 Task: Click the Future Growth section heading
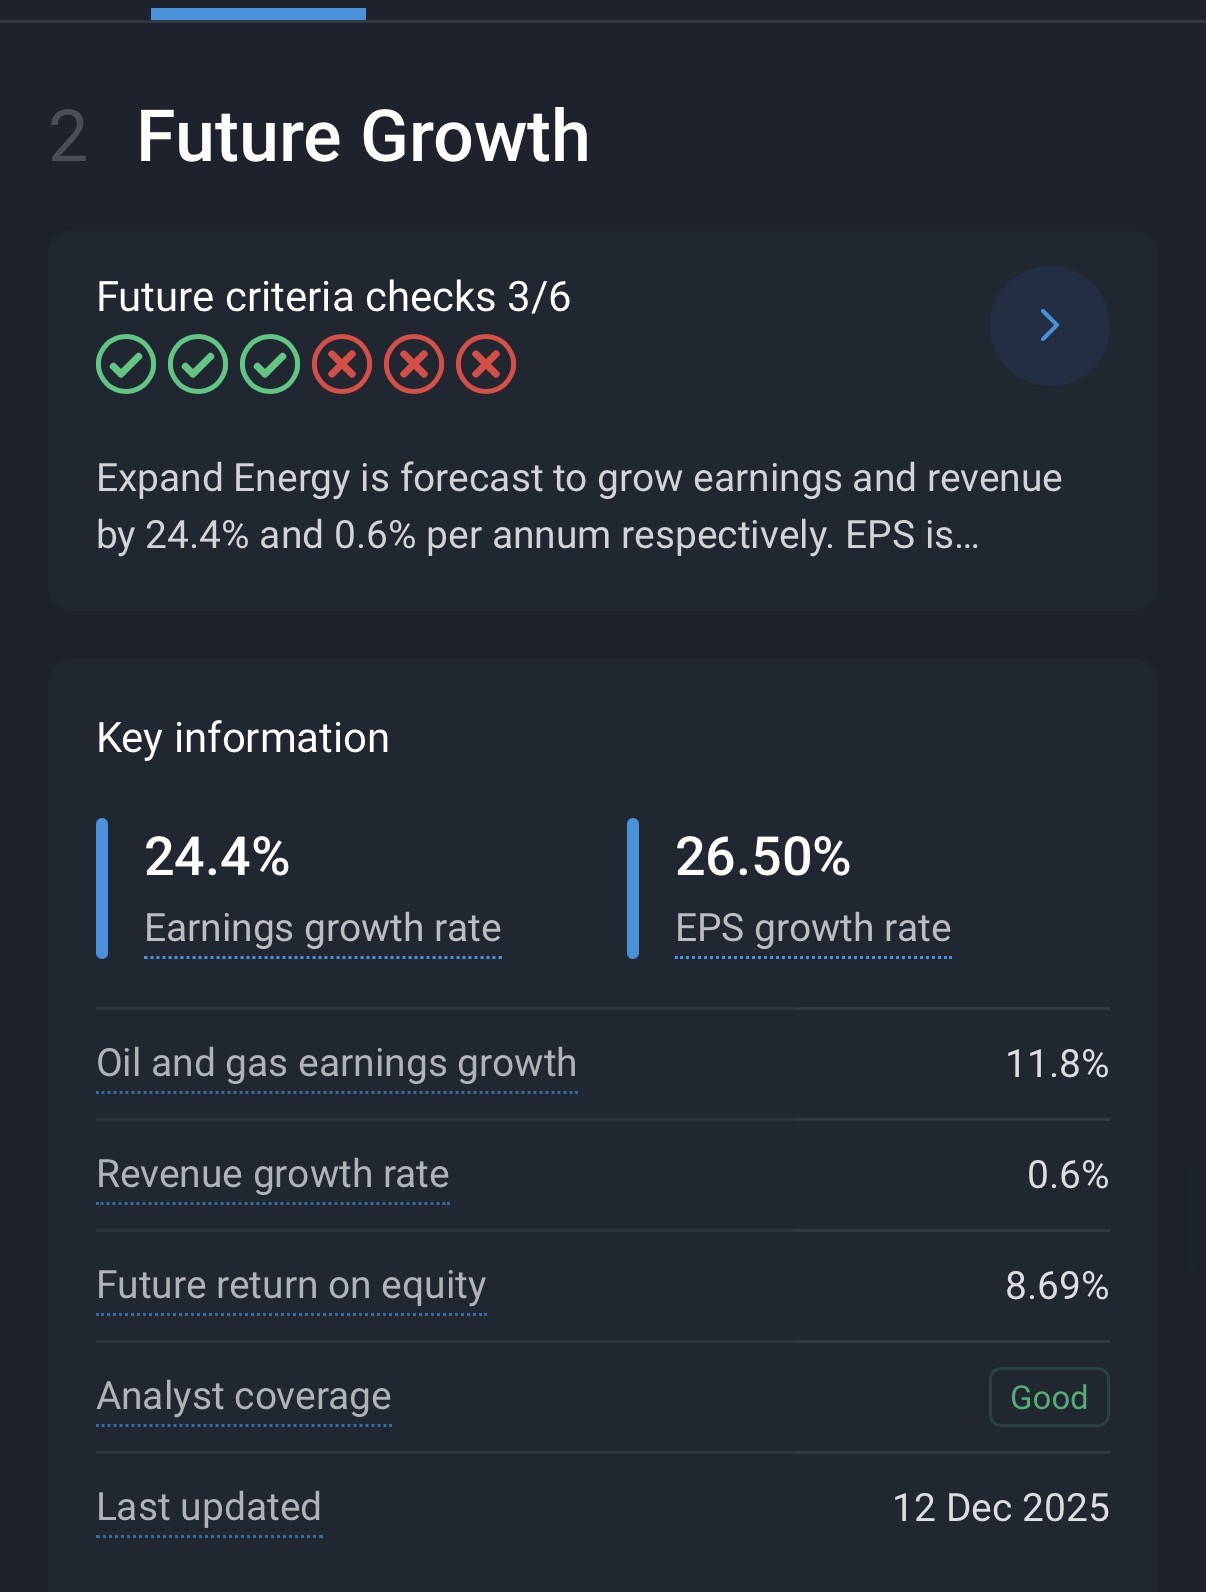click(x=363, y=136)
